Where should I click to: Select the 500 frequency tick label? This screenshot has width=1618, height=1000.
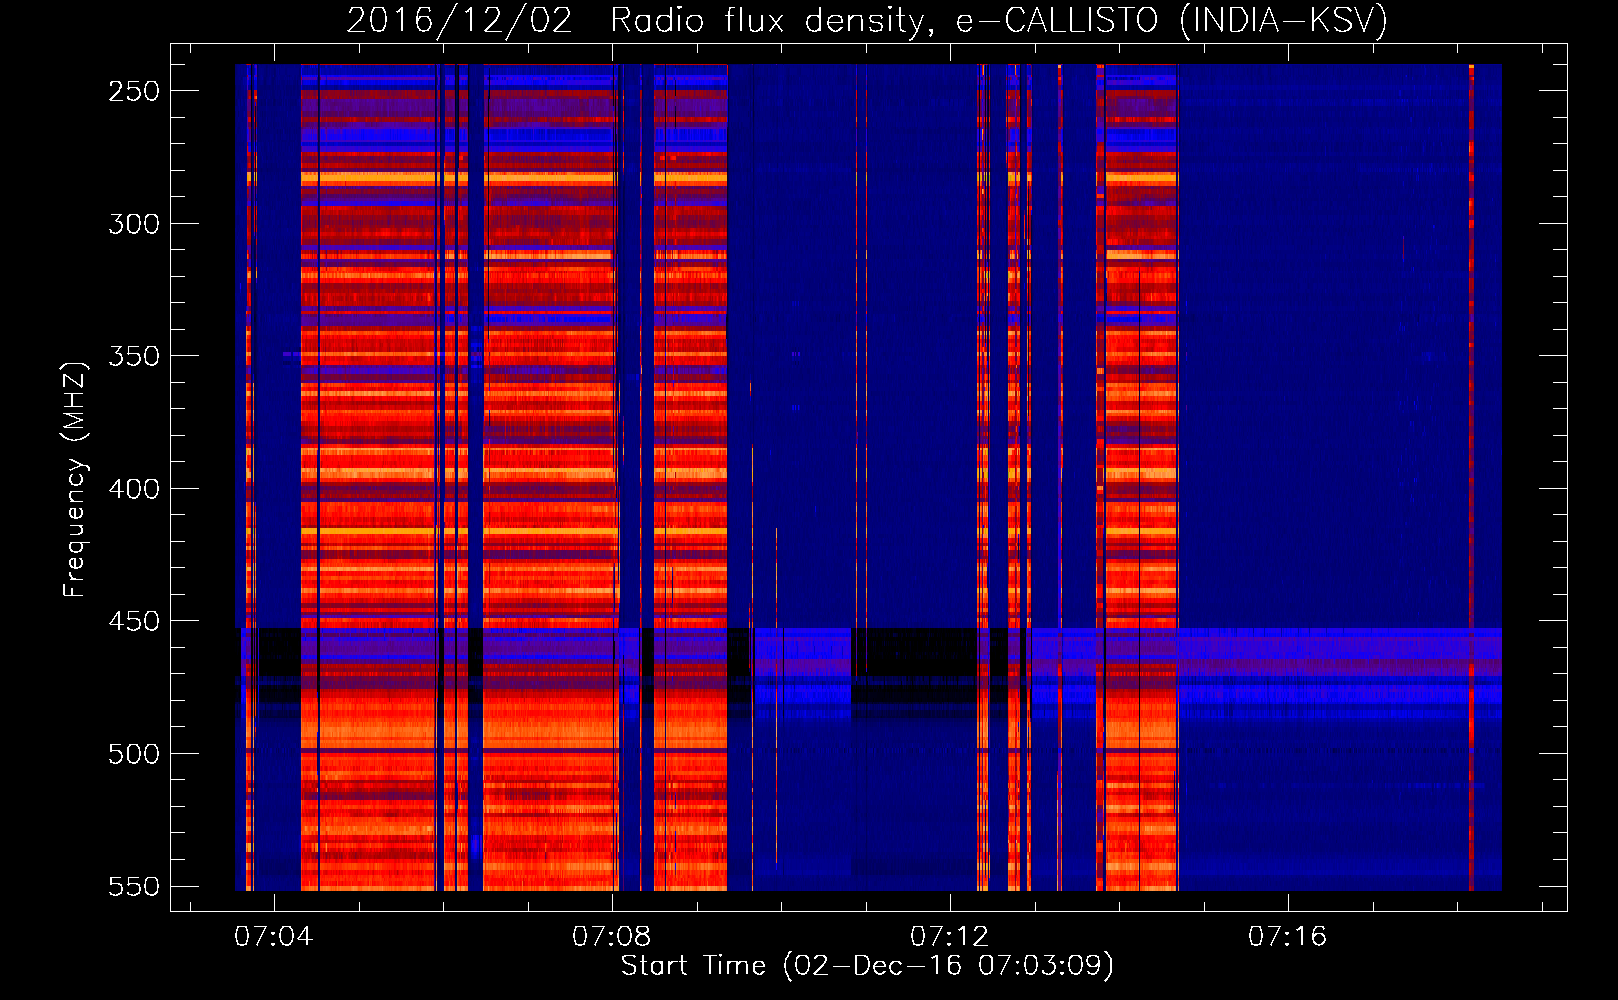pyautogui.click(x=134, y=754)
